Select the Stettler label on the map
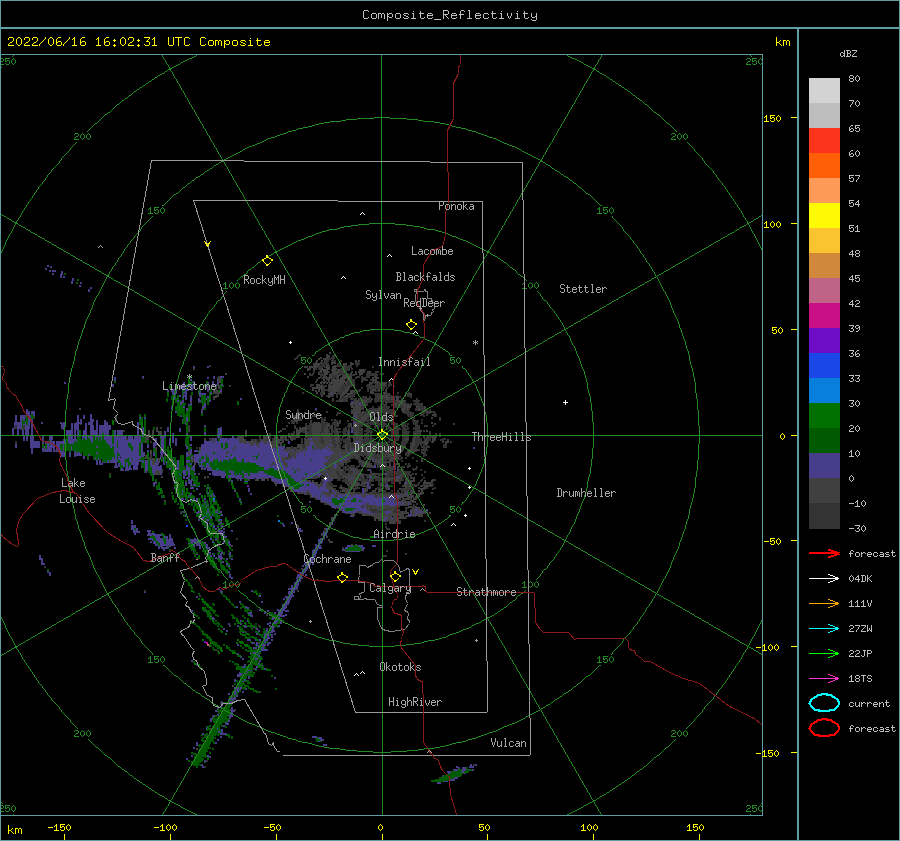 (583, 289)
